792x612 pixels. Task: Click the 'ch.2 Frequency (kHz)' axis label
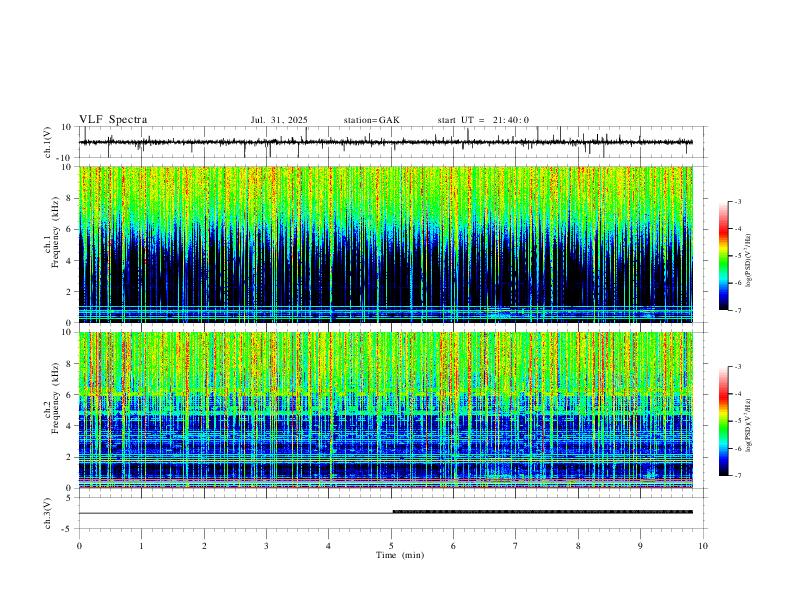coord(52,398)
